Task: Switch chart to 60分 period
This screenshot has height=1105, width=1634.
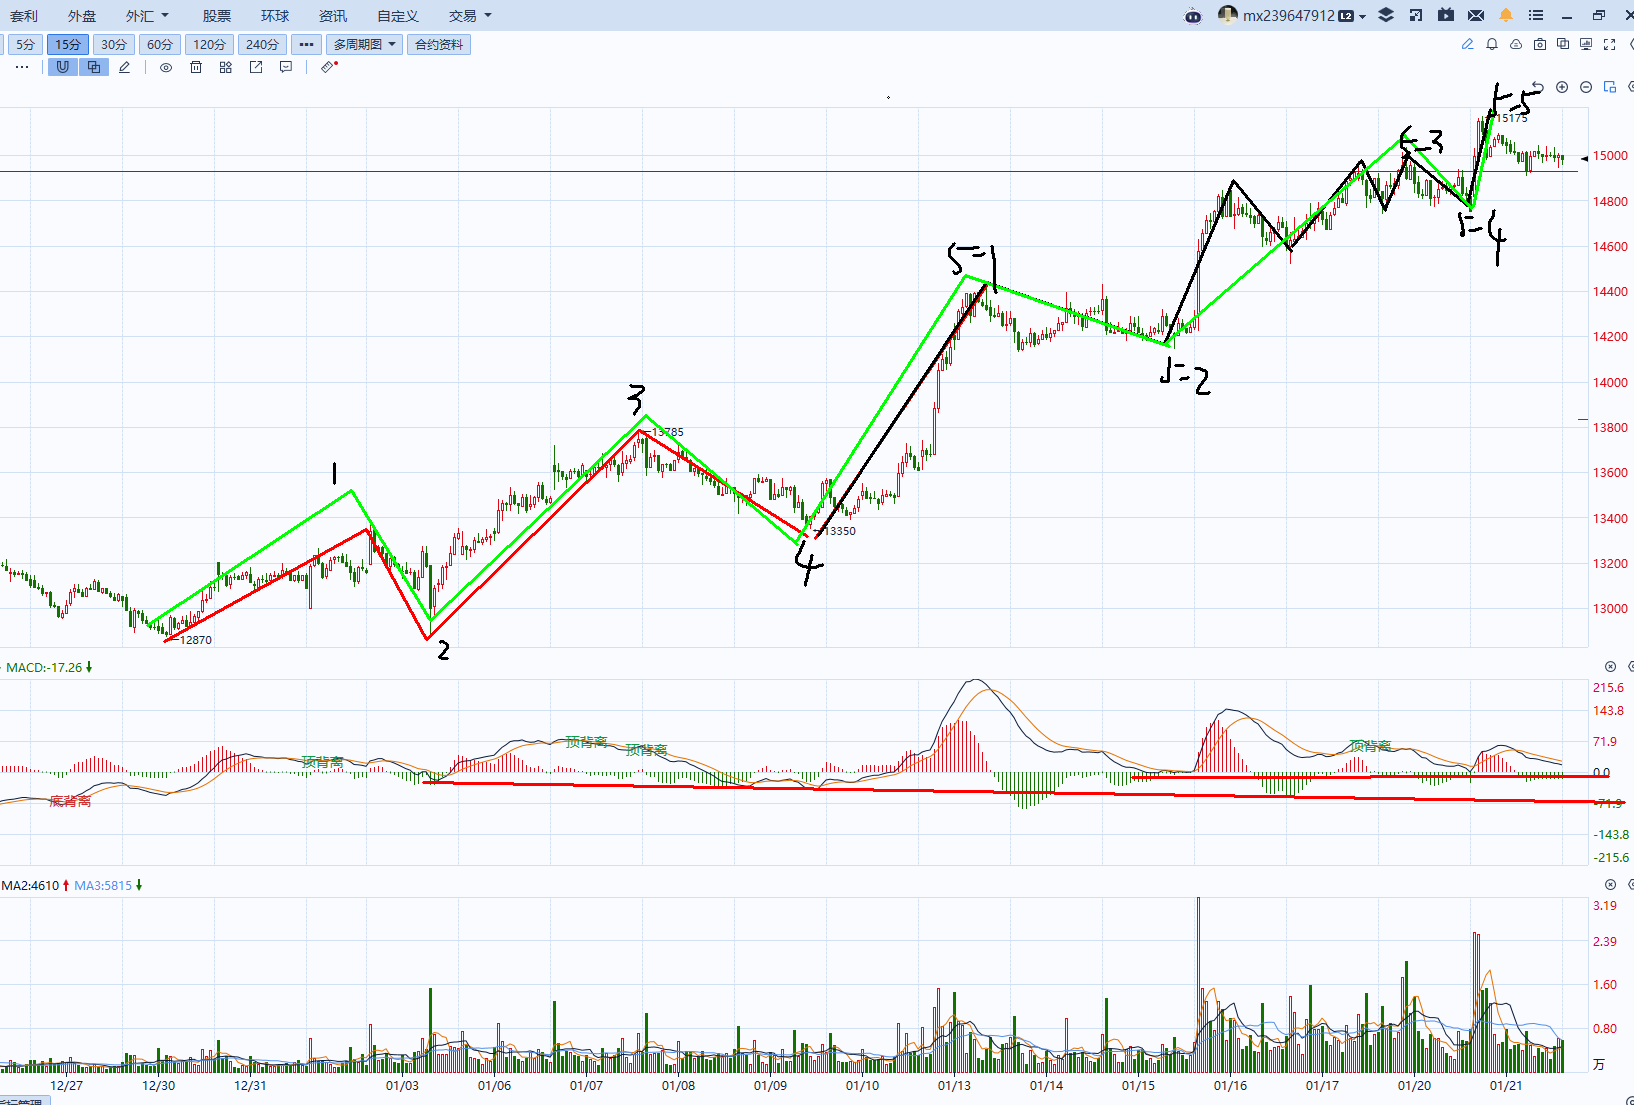Action: click(160, 44)
